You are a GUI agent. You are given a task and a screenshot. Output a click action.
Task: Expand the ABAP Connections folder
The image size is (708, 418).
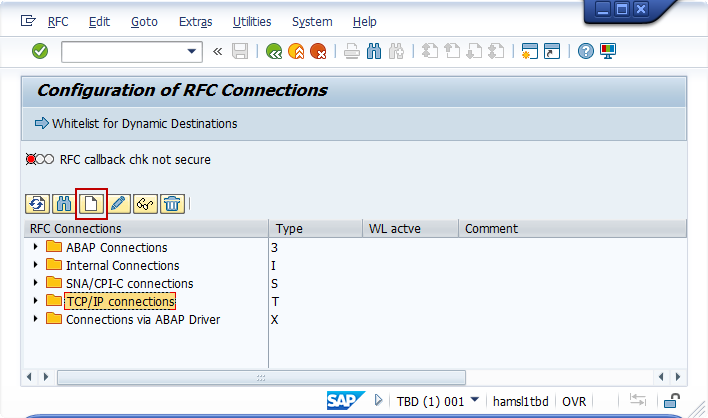pos(37,247)
